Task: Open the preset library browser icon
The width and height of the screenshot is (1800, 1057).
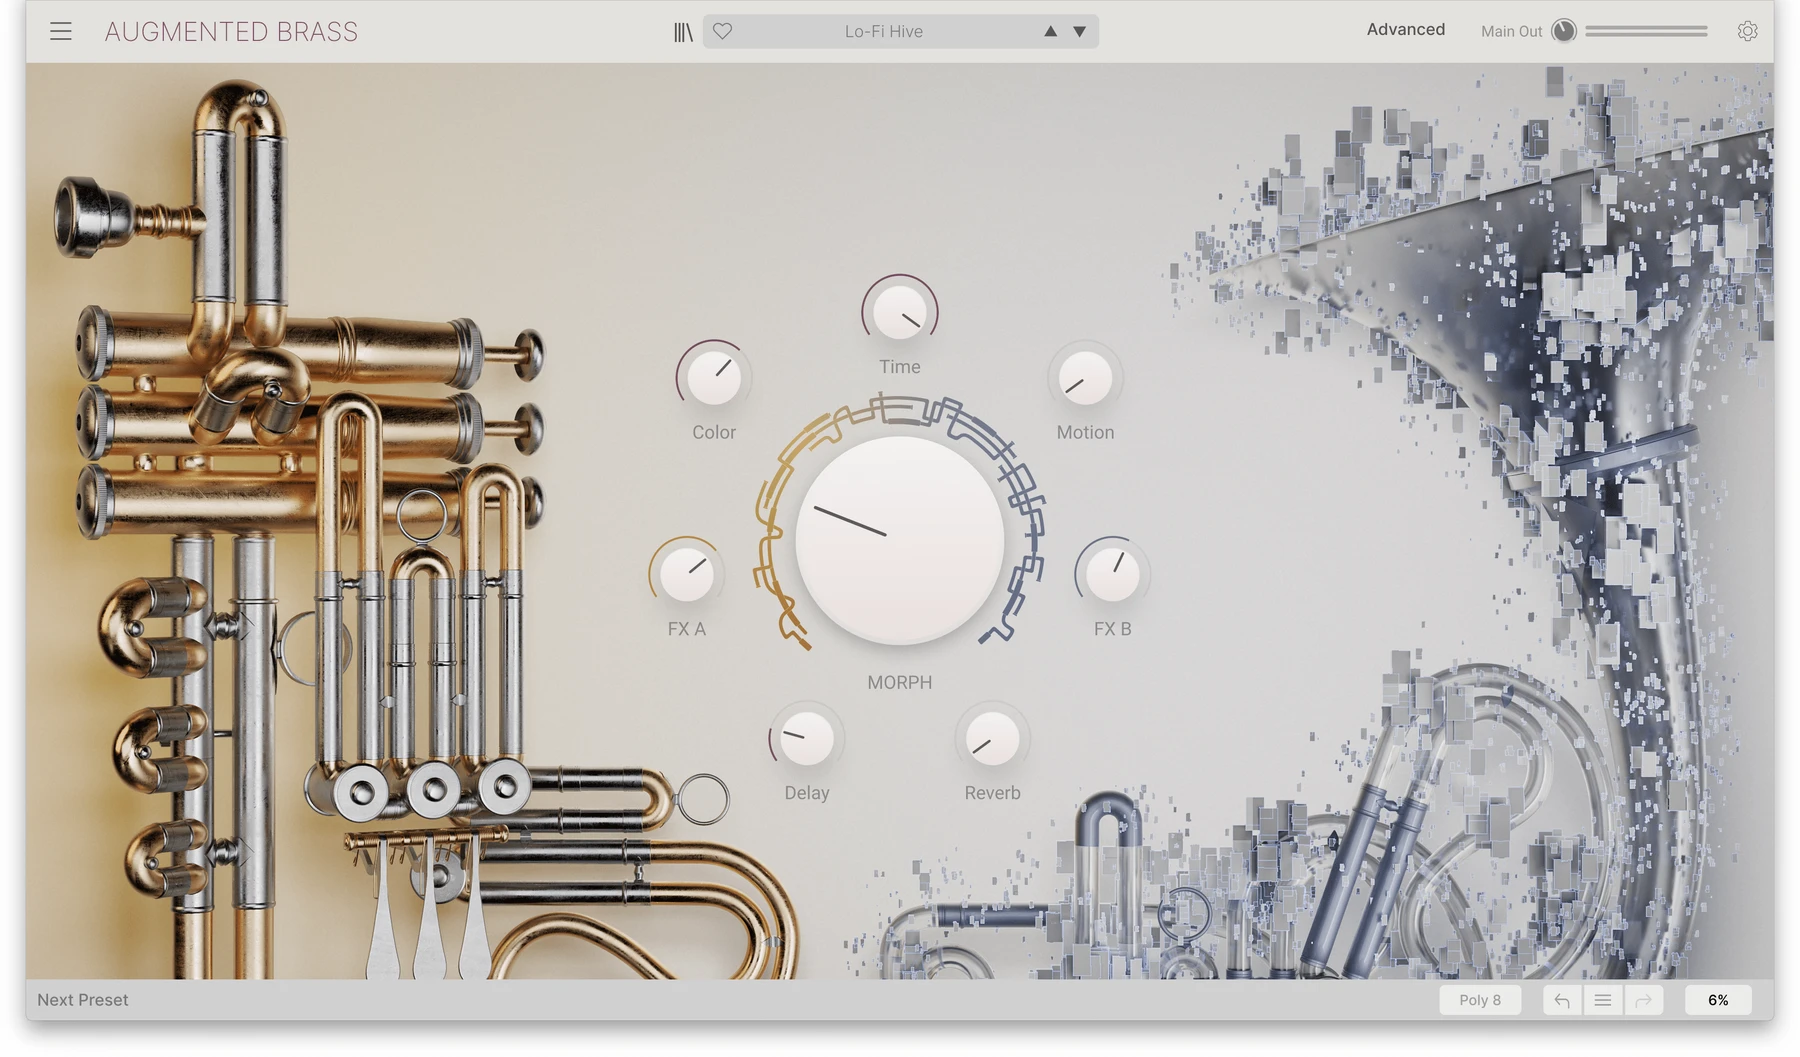Action: pos(683,32)
